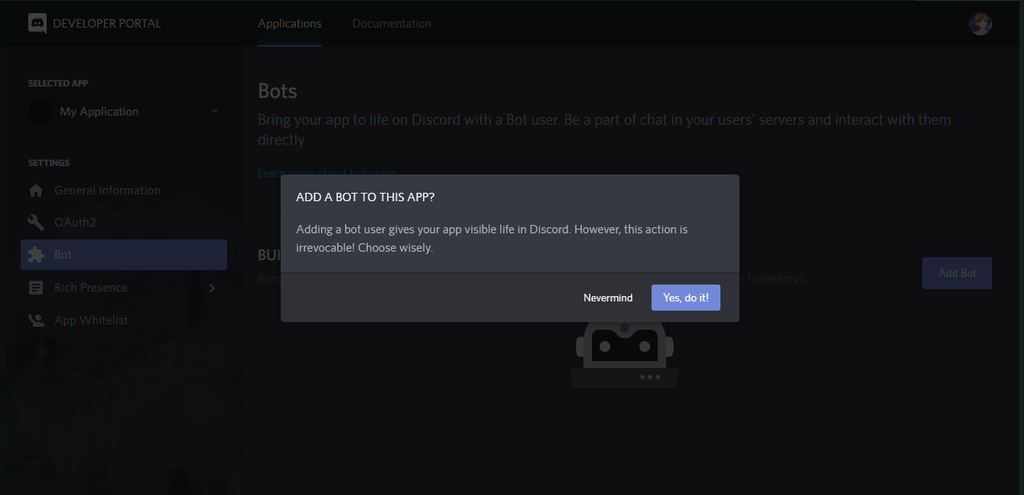Open the My Application selector dropdown
The height and width of the screenshot is (495, 1024).
tap(125, 112)
